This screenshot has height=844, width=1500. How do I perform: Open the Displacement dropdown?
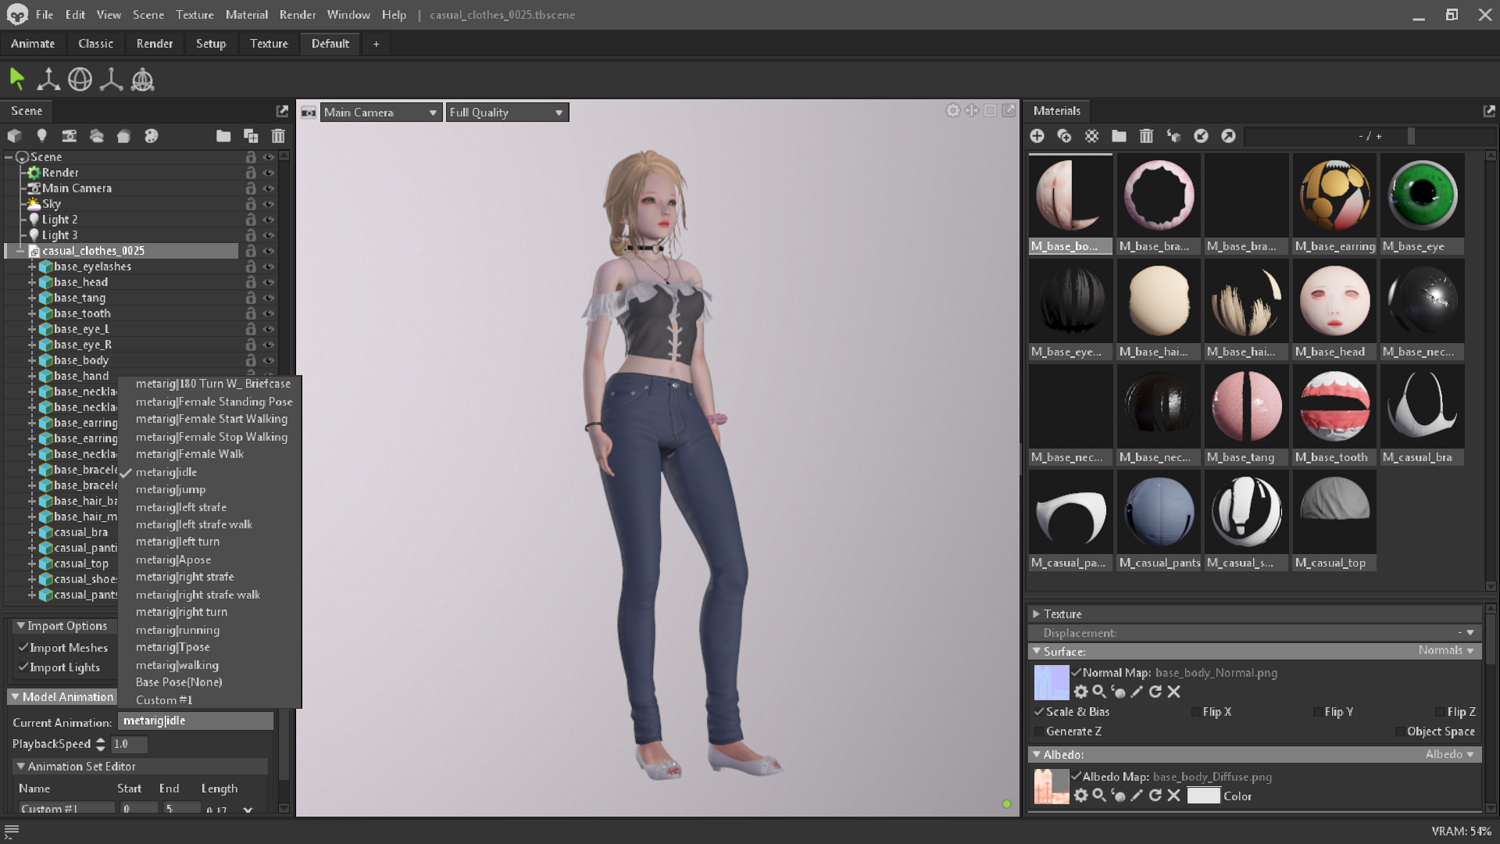(x=1466, y=633)
